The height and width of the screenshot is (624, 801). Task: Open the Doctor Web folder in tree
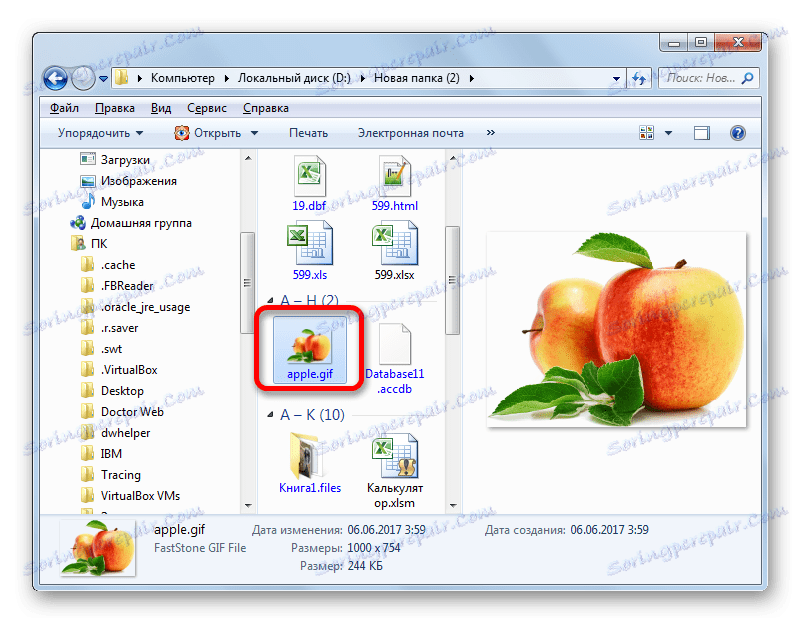click(x=132, y=412)
